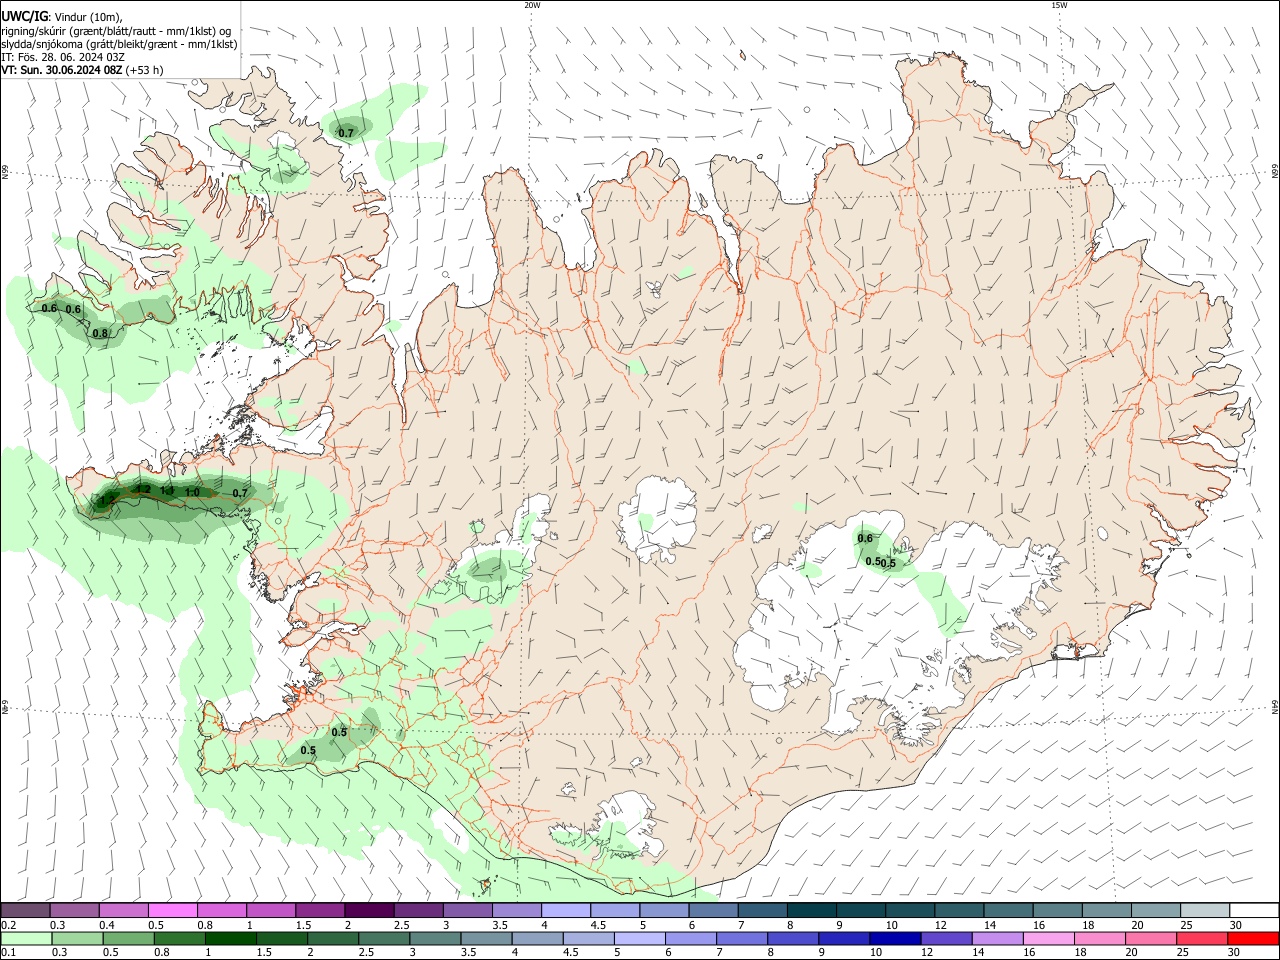Click the '0.4' label in the top legend scale
The width and height of the screenshot is (1280, 960).
click(x=107, y=925)
